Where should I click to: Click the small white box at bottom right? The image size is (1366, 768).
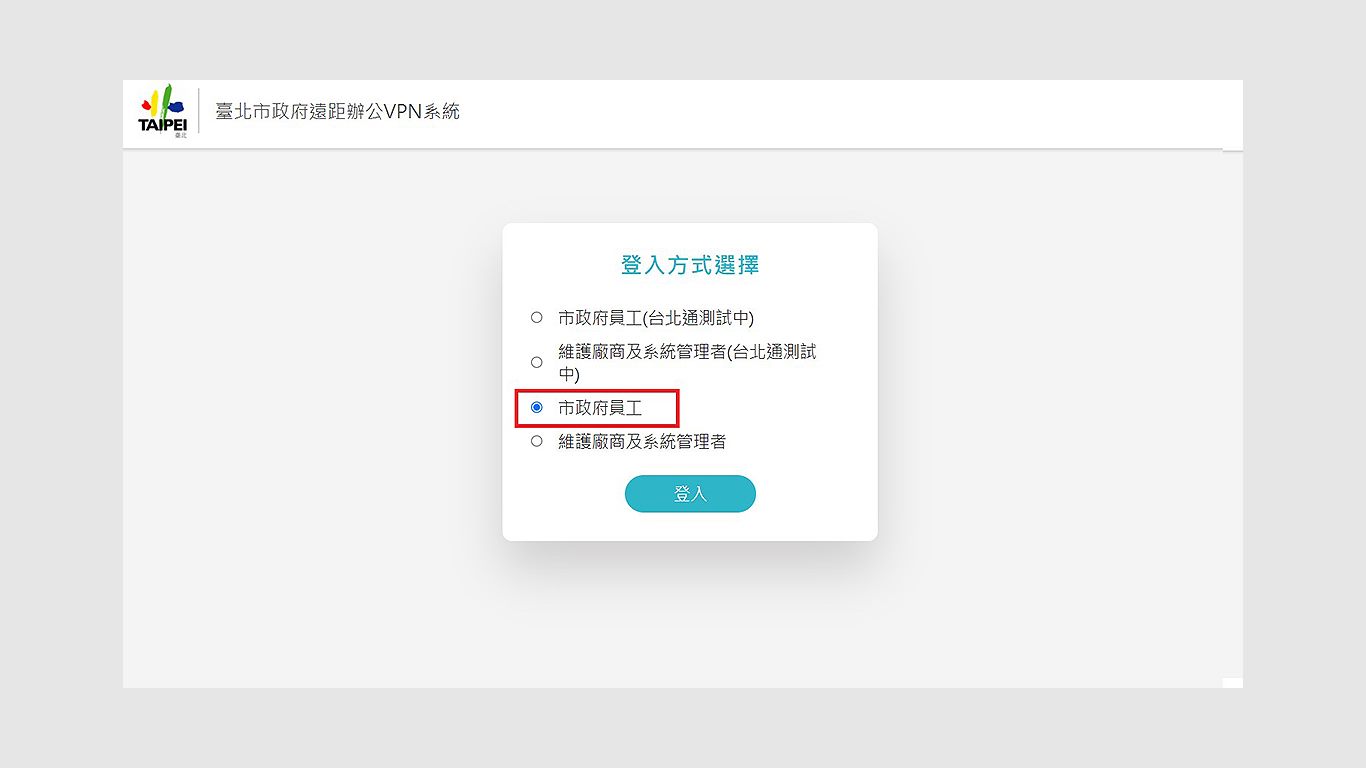pyautogui.click(x=1232, y=683)
